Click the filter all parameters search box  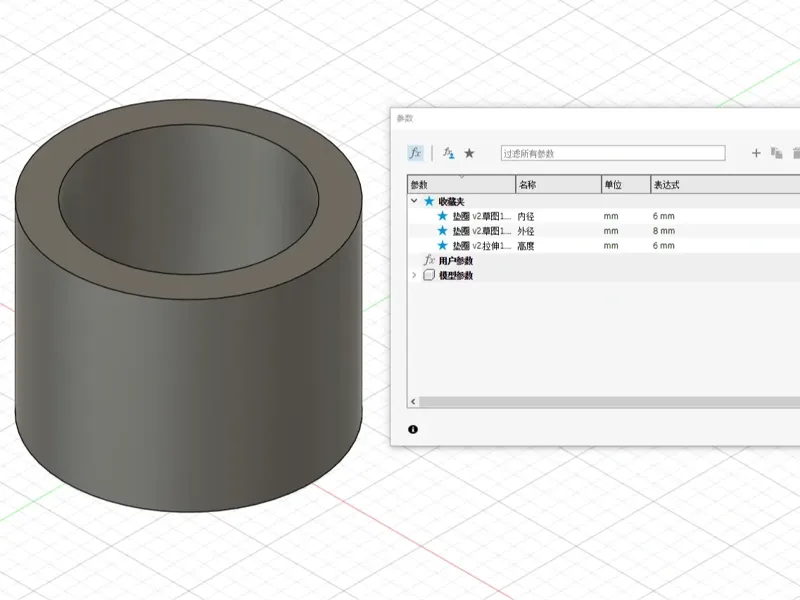click(613, 153)
